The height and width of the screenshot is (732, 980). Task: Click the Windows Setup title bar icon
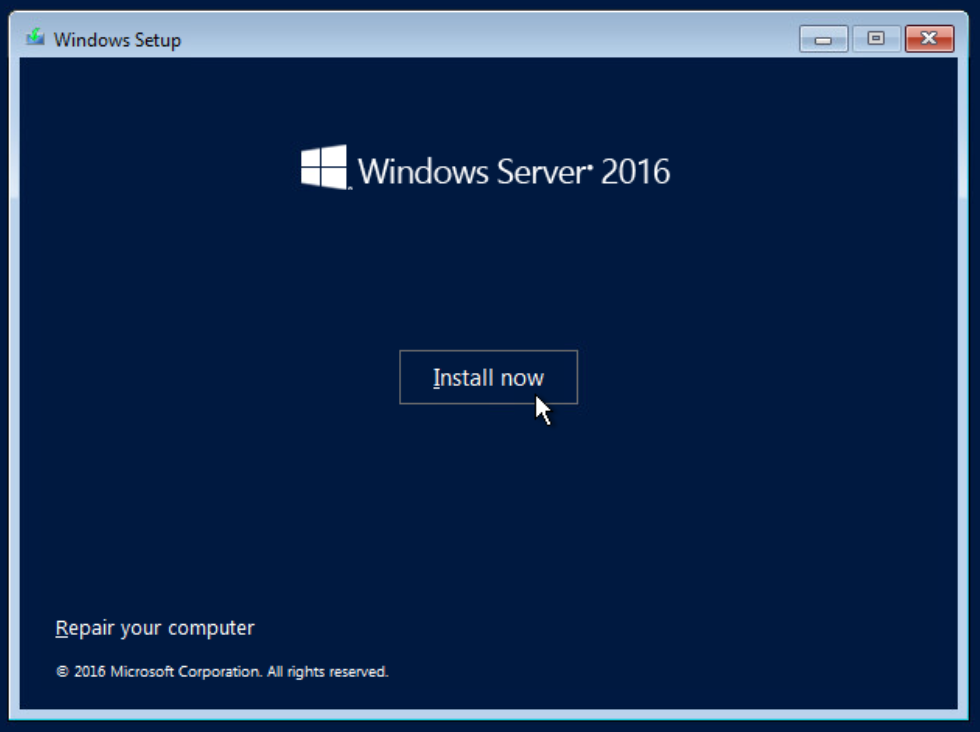point(36,39)
